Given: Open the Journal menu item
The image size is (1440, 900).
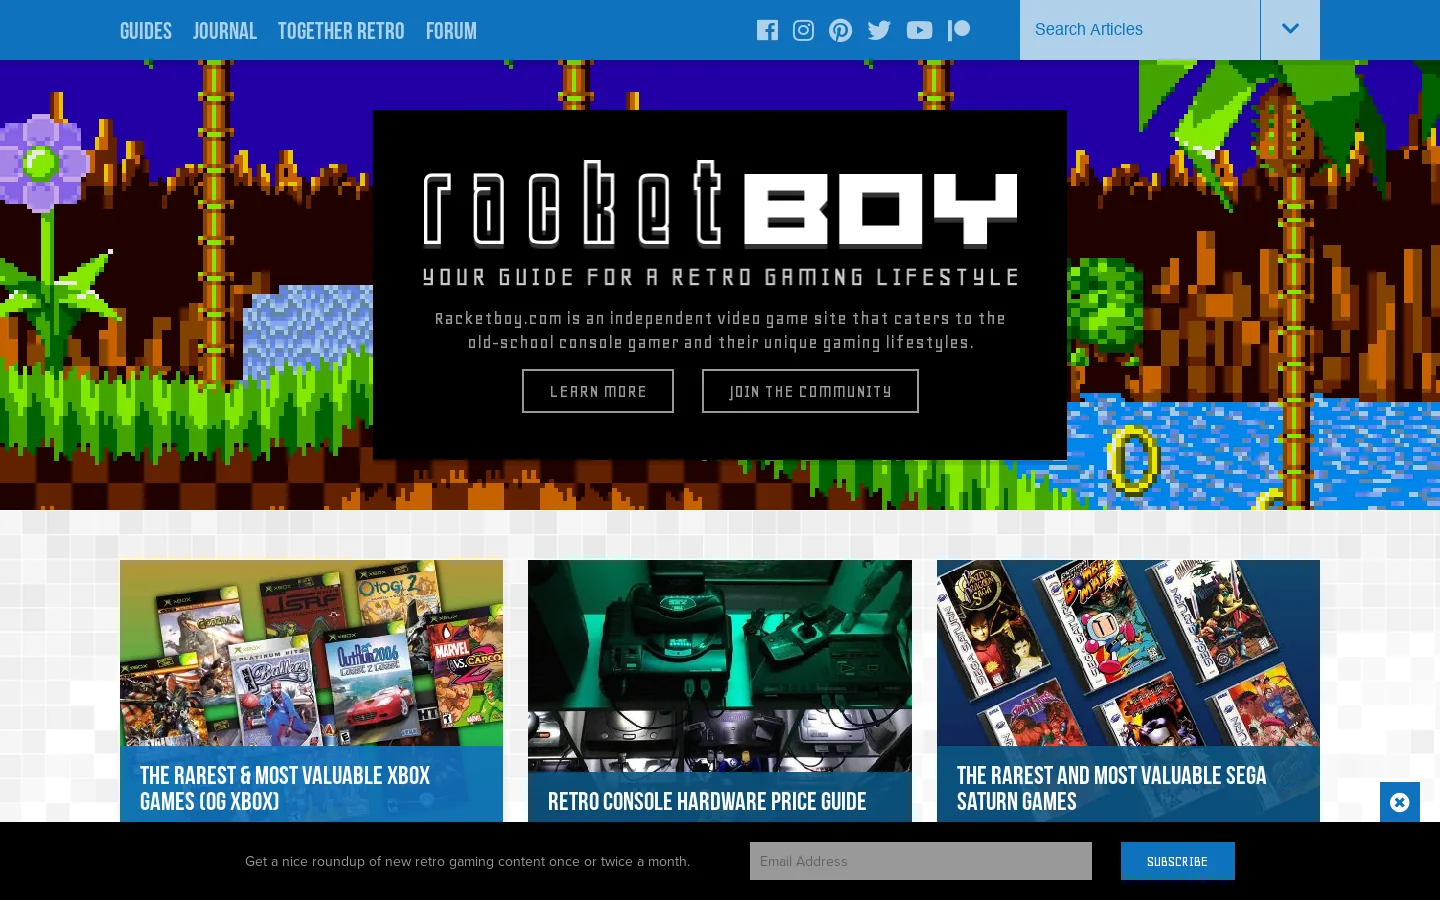Looking at the screenshot, I should point(225,31).
